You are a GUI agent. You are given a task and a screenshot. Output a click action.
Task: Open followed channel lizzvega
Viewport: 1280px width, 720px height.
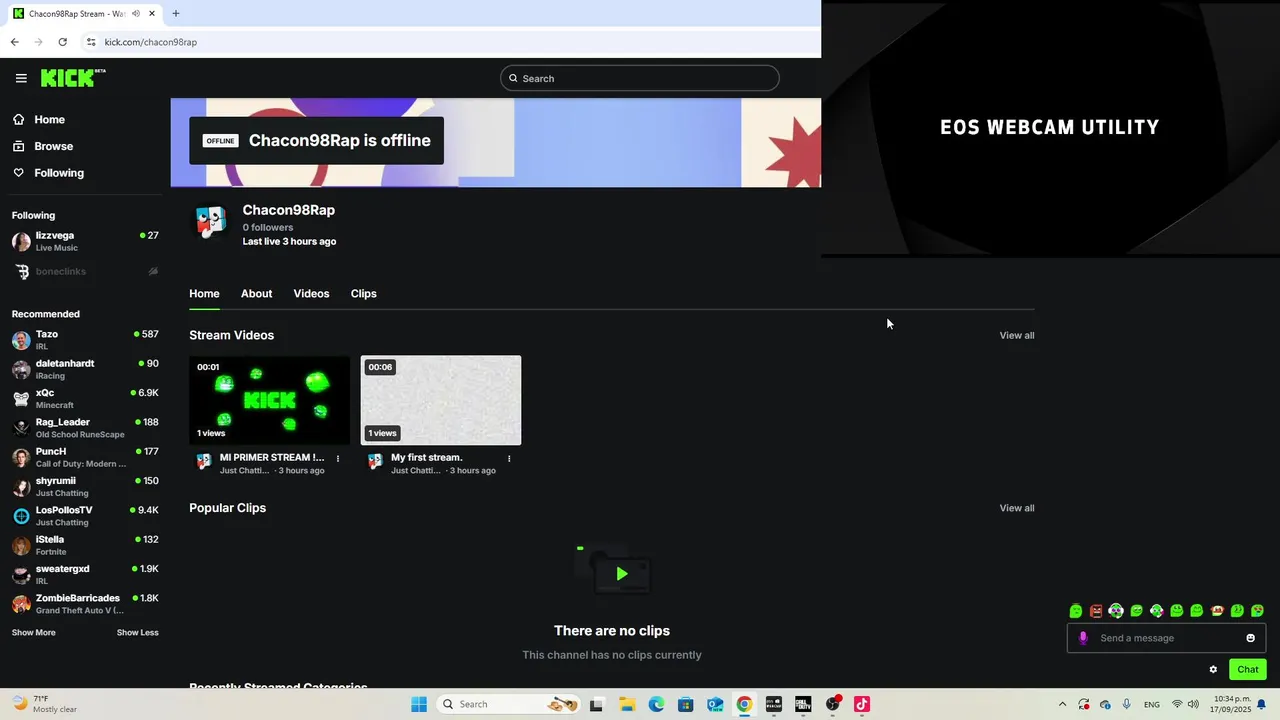(x=85, y=241)
